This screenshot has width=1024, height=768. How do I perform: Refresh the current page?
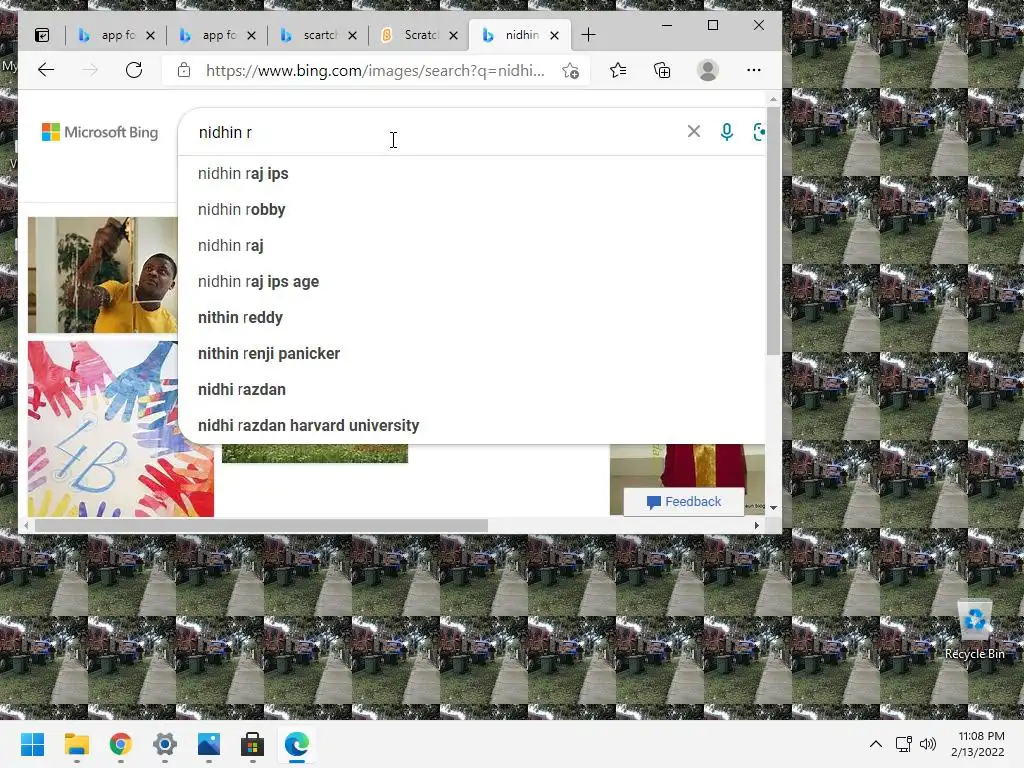(x=134, y=70)
